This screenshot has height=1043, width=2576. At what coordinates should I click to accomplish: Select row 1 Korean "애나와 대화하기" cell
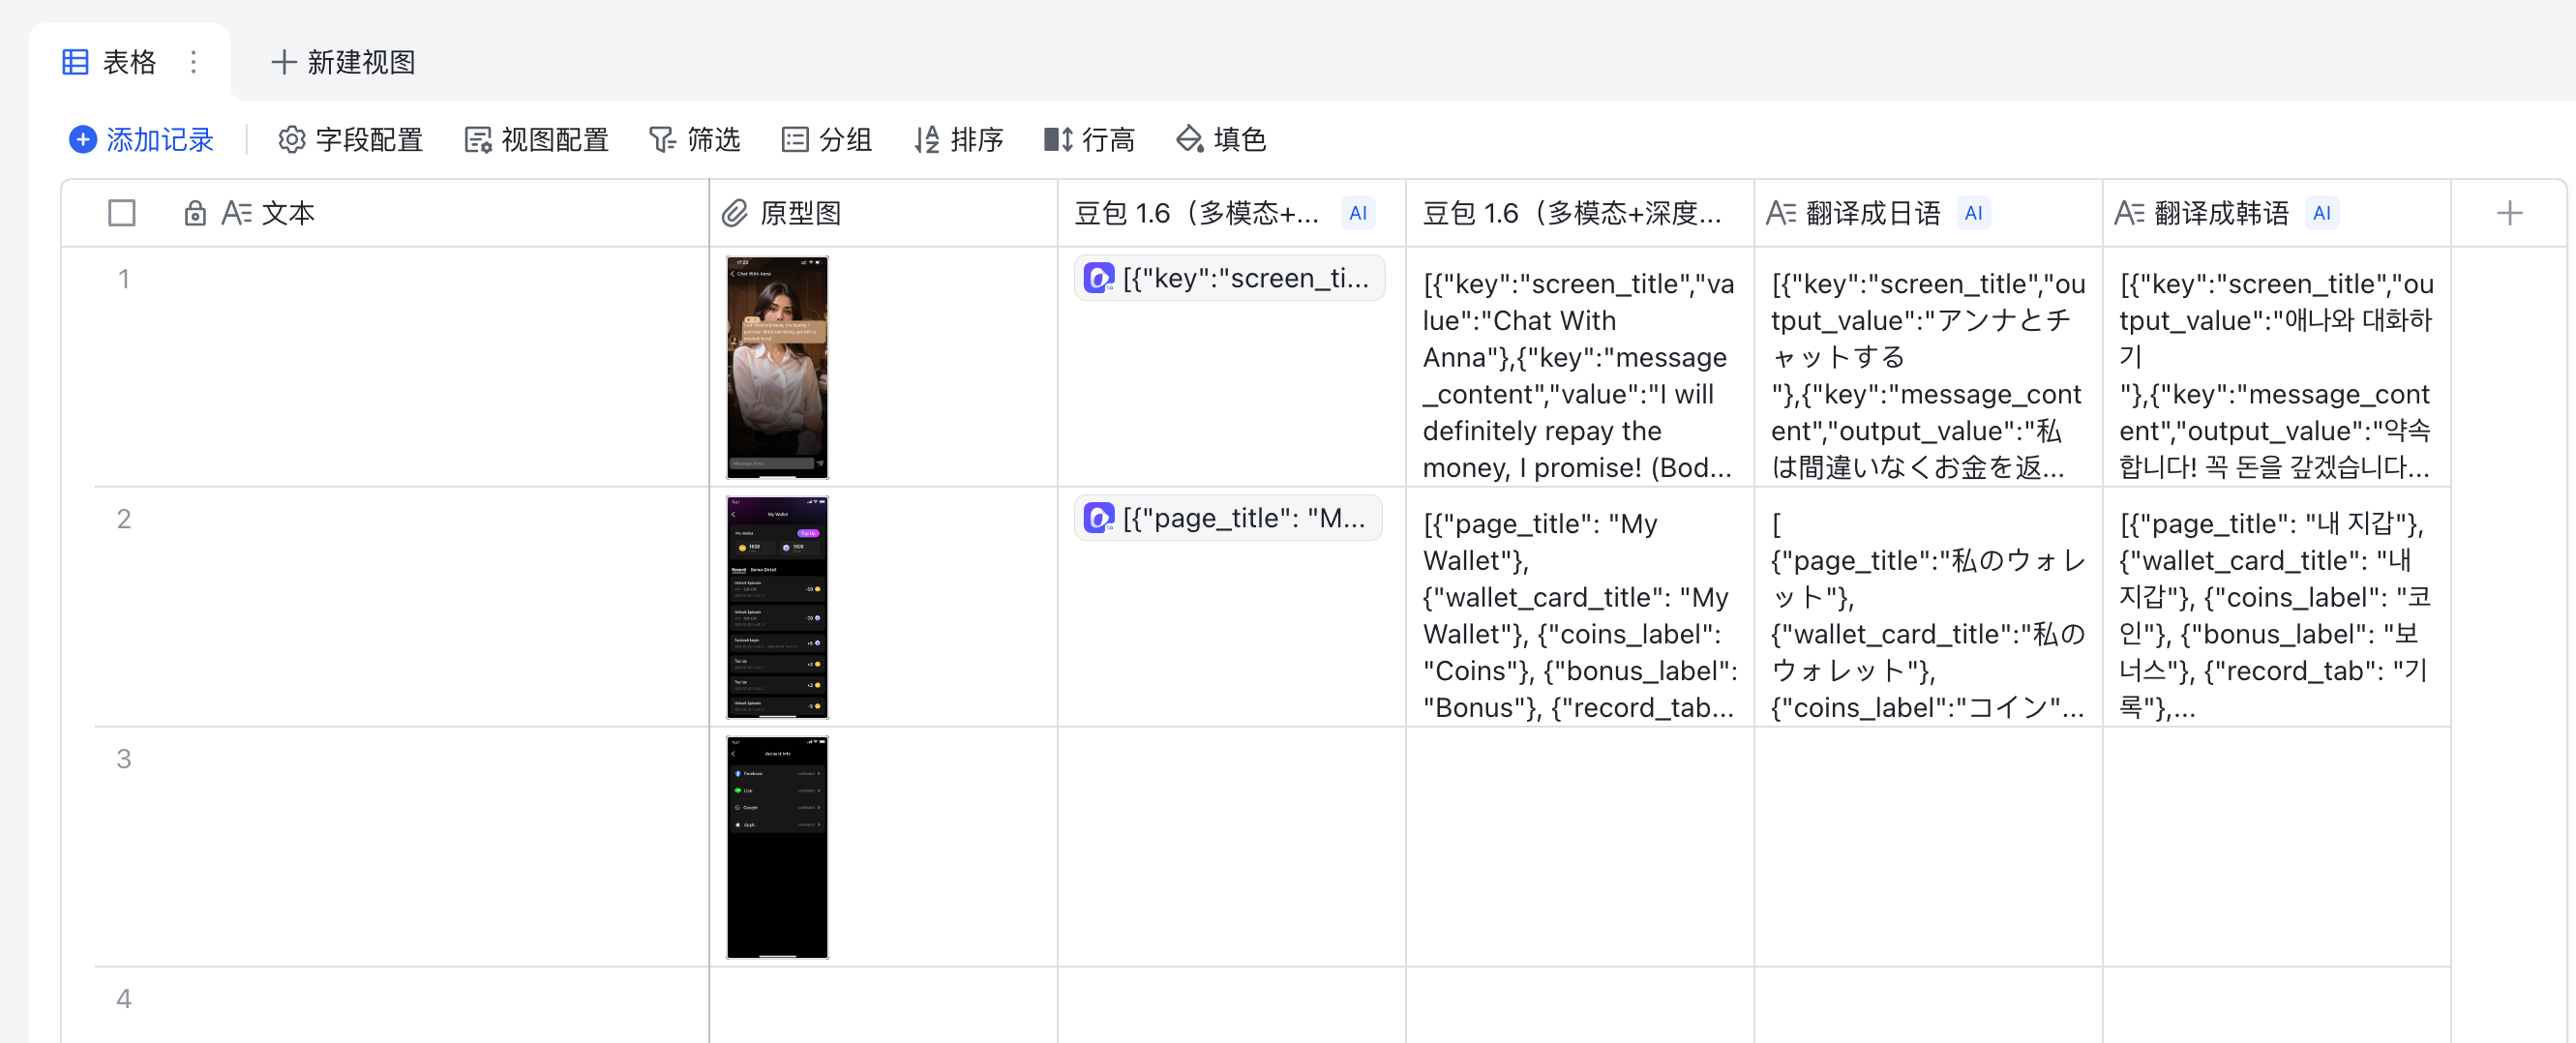(x=2275, y=367)
